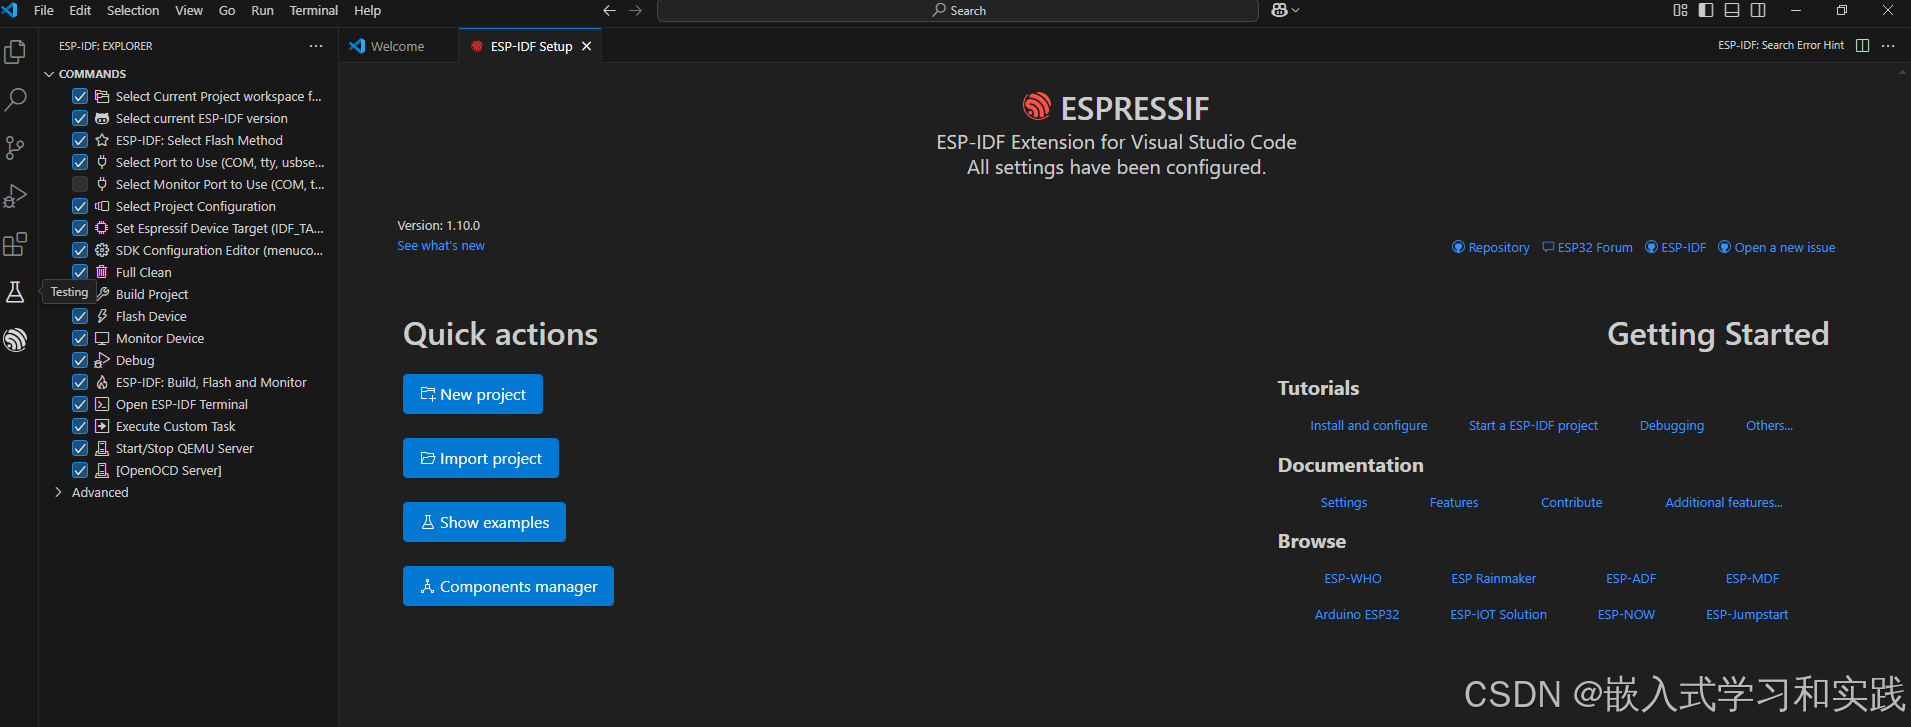
Task: Open the customize layout icon
Action: 1680,10
